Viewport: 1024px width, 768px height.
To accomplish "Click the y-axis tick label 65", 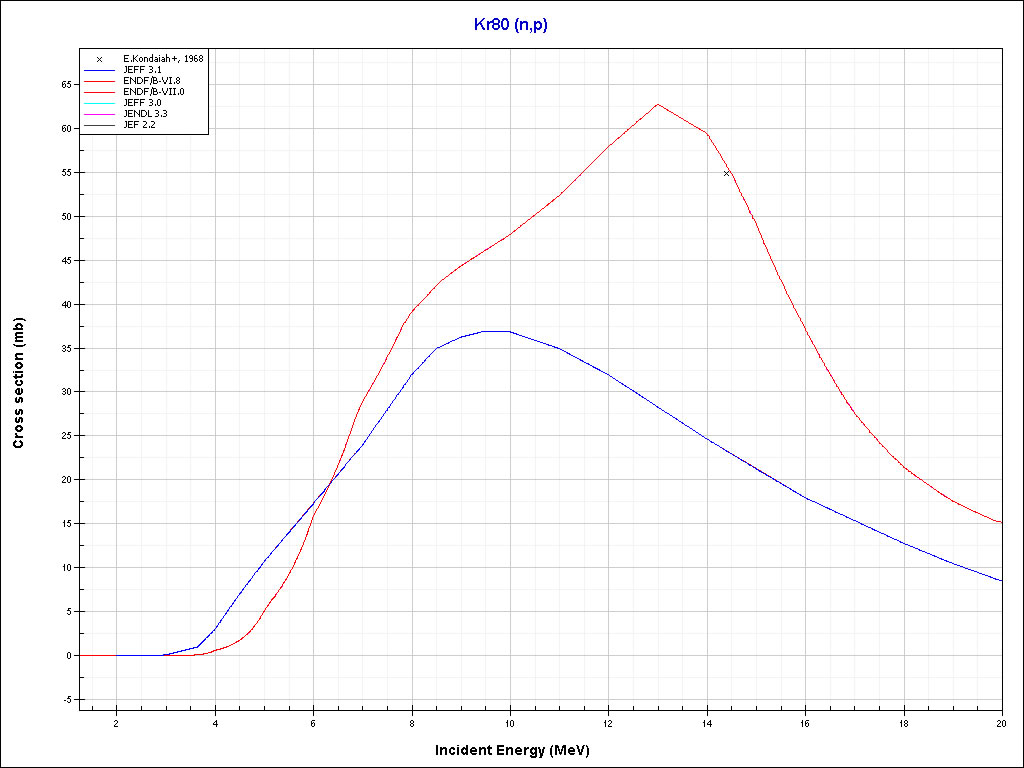I will pos(67,85).
